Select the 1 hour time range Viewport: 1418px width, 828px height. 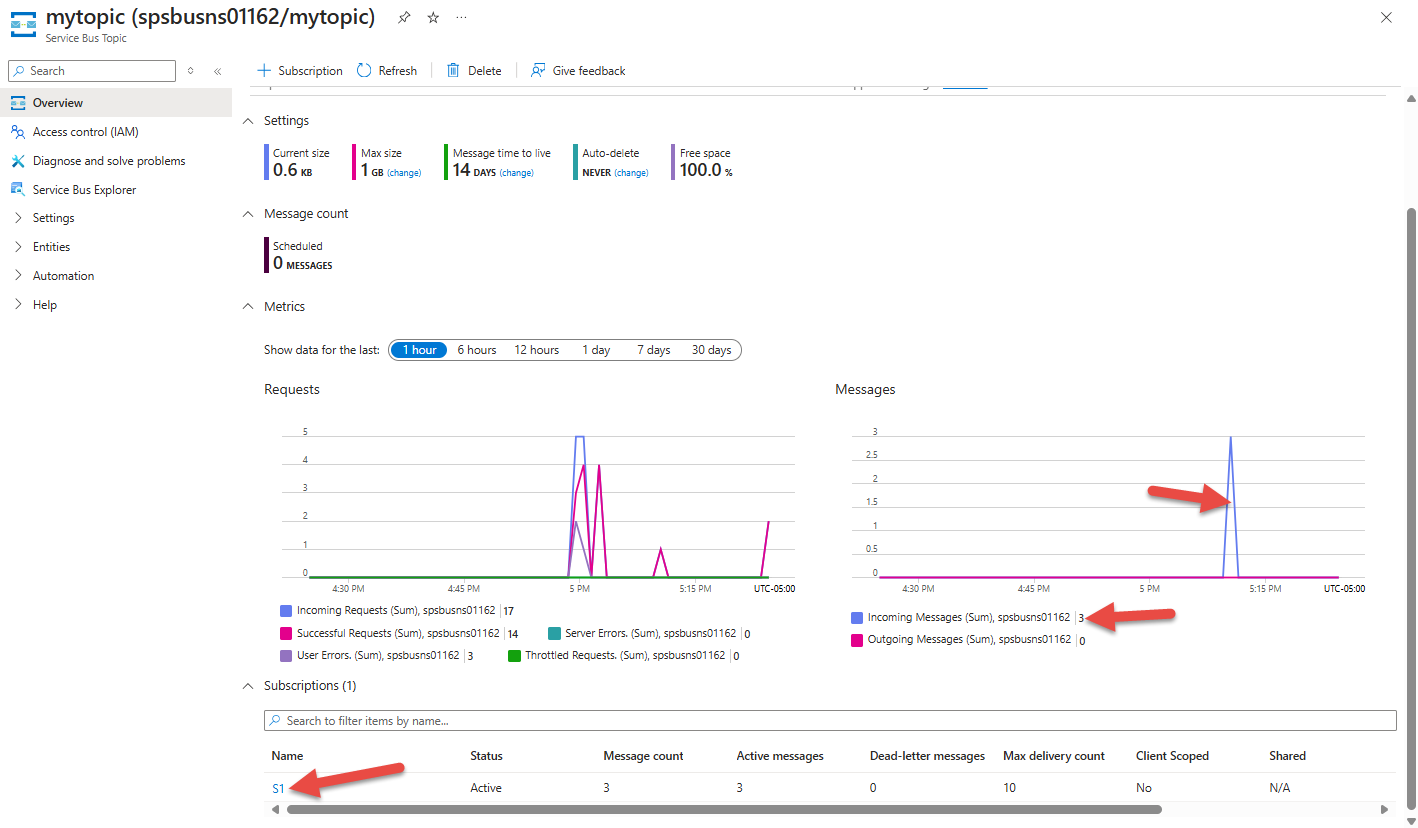pos(418,350)
